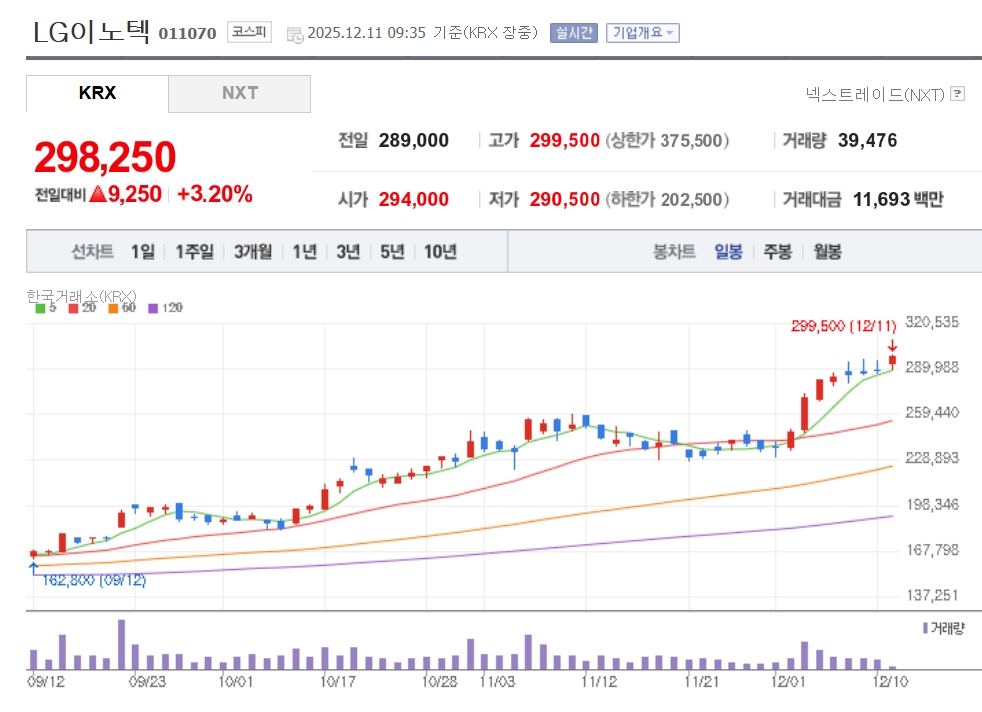Switch to the NXT tab
The height and width of the screenshot is (712, 982).
(240, 93)
